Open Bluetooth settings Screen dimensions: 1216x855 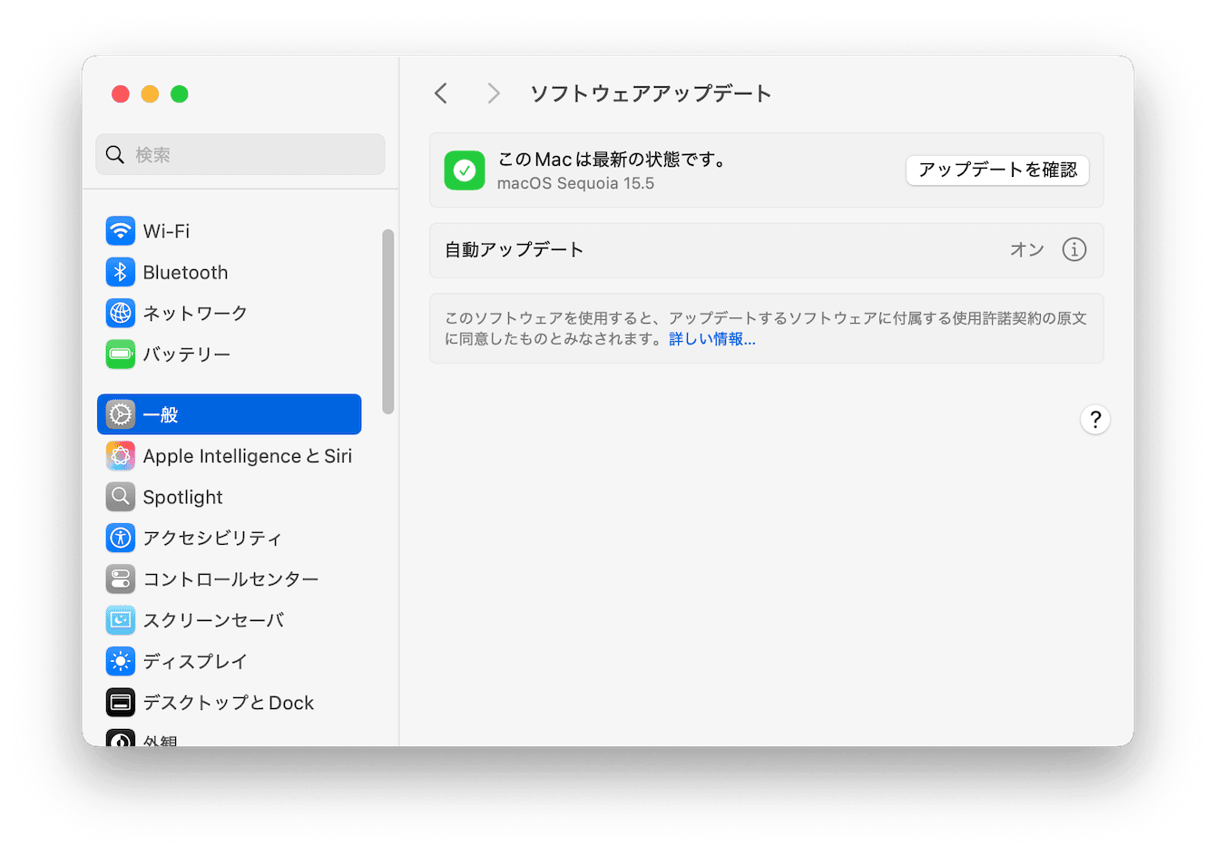click(185, 272)
